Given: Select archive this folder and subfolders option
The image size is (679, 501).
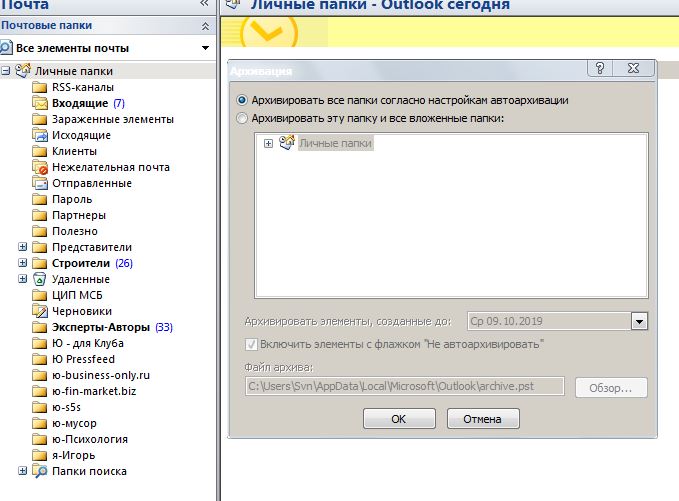Looking at the screenshot, I should 242,118.
